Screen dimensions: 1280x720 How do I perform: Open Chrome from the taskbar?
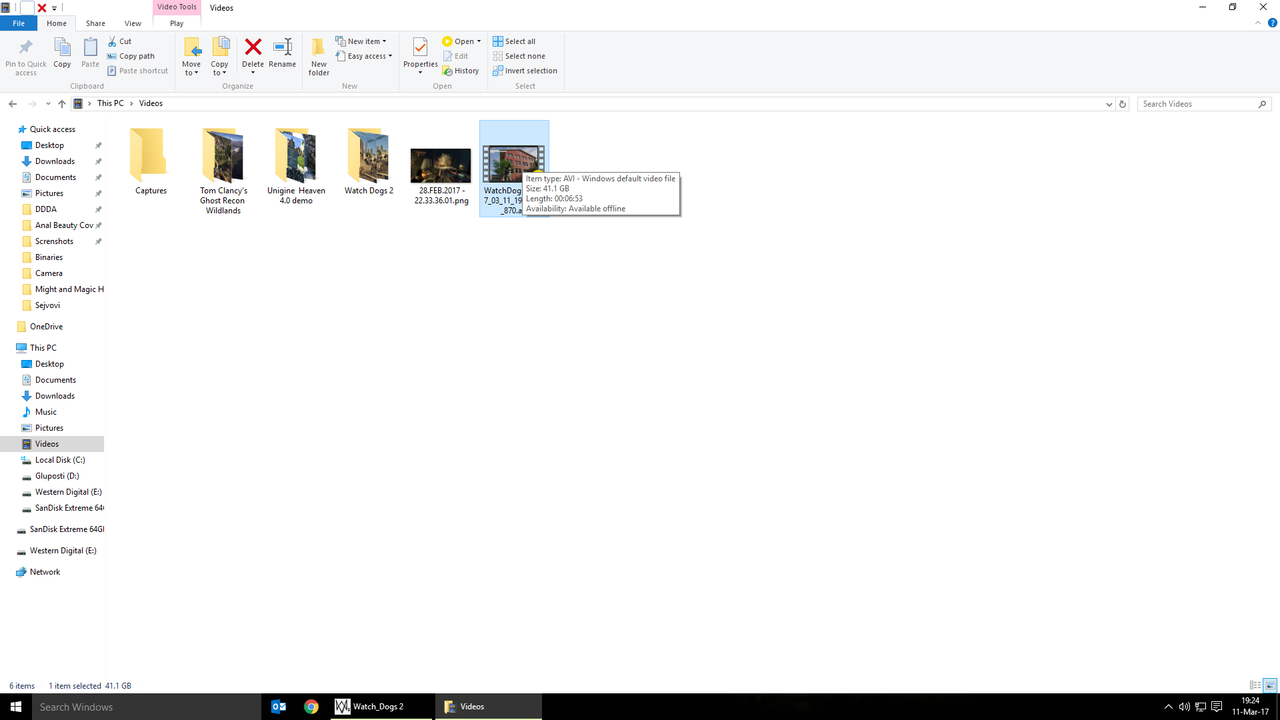pyautogui.click(x=311, y=706)
